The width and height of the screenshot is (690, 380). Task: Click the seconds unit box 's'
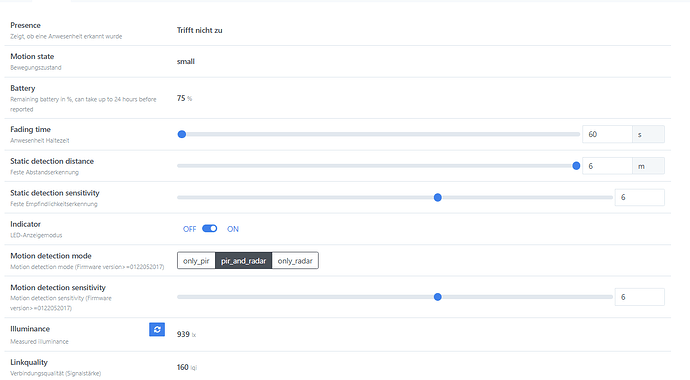coord(648,134)
